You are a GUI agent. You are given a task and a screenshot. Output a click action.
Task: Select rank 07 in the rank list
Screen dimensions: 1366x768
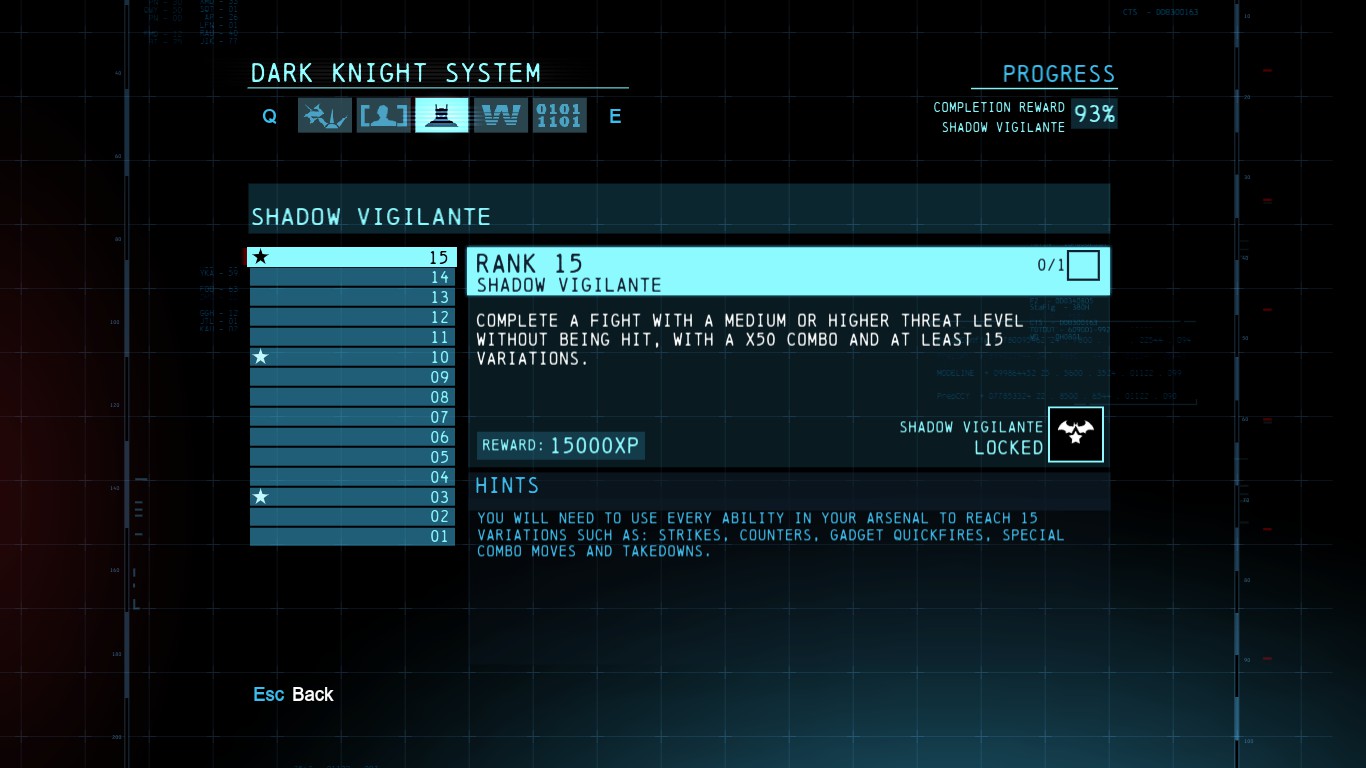352,417
